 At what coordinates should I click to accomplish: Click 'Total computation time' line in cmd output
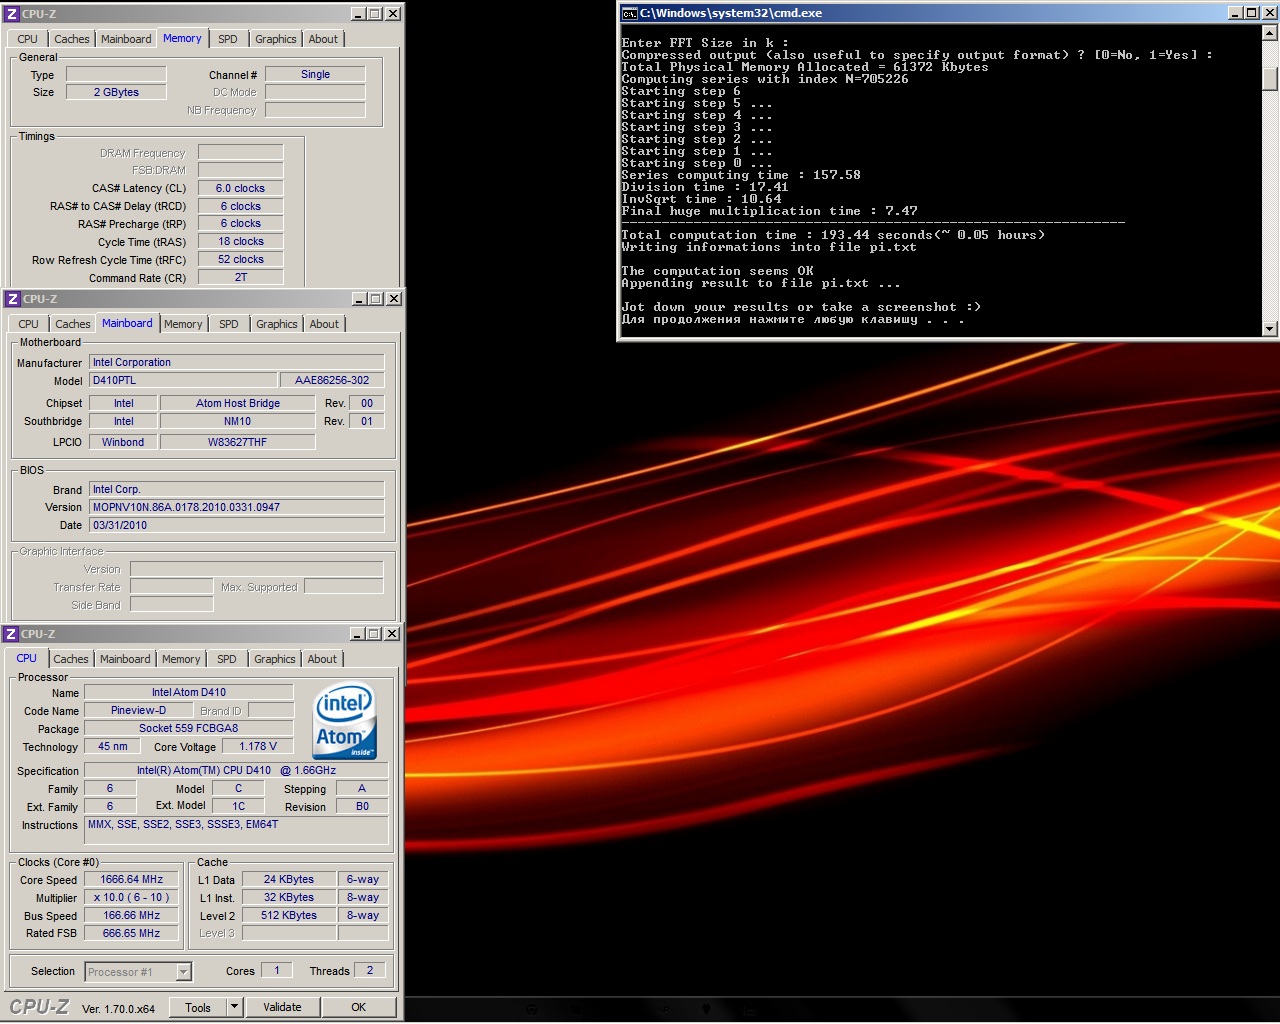coord(833,235)
